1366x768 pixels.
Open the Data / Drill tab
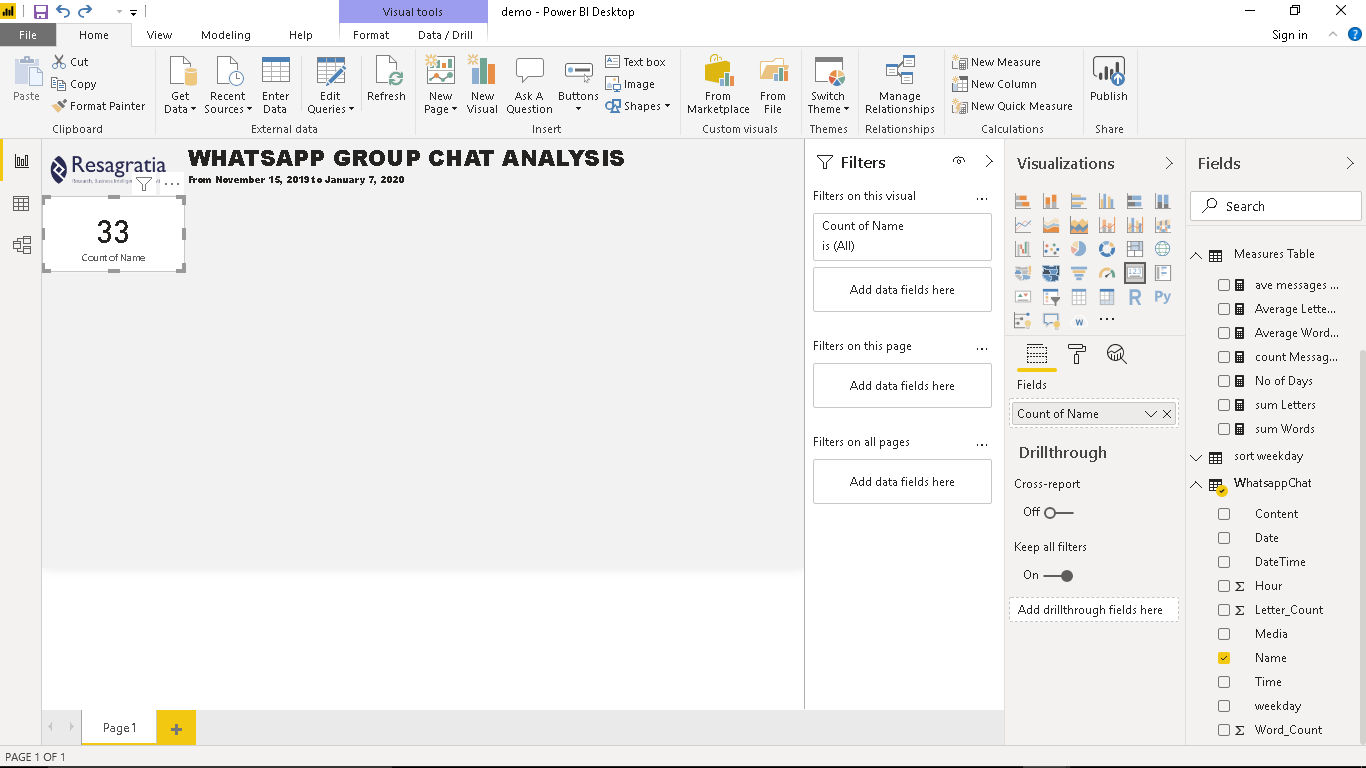click(445, 35)
